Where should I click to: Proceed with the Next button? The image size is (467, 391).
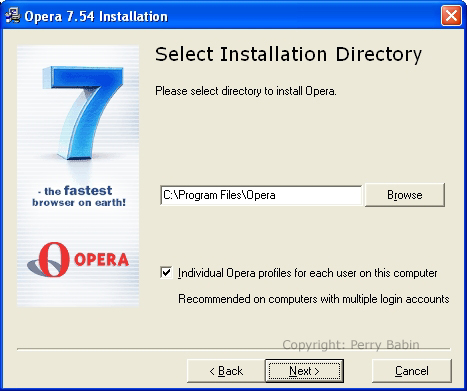[304, 371]
